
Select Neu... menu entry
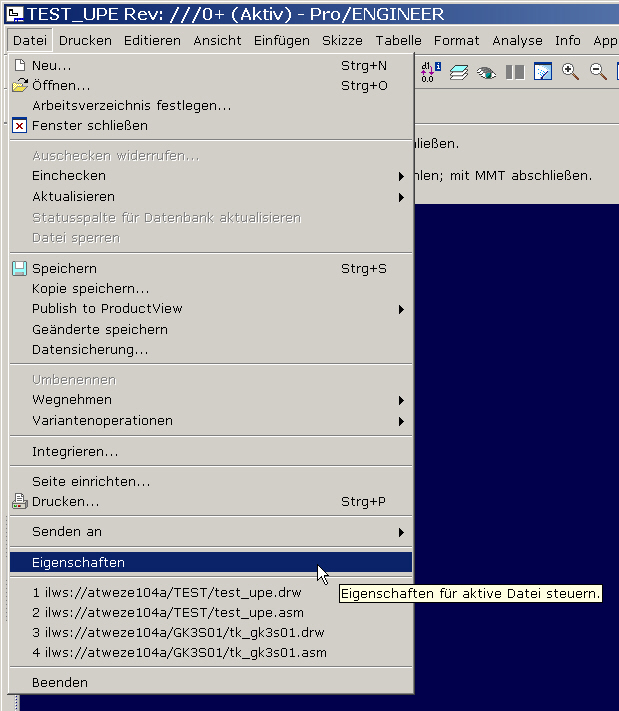coord(211,65)
